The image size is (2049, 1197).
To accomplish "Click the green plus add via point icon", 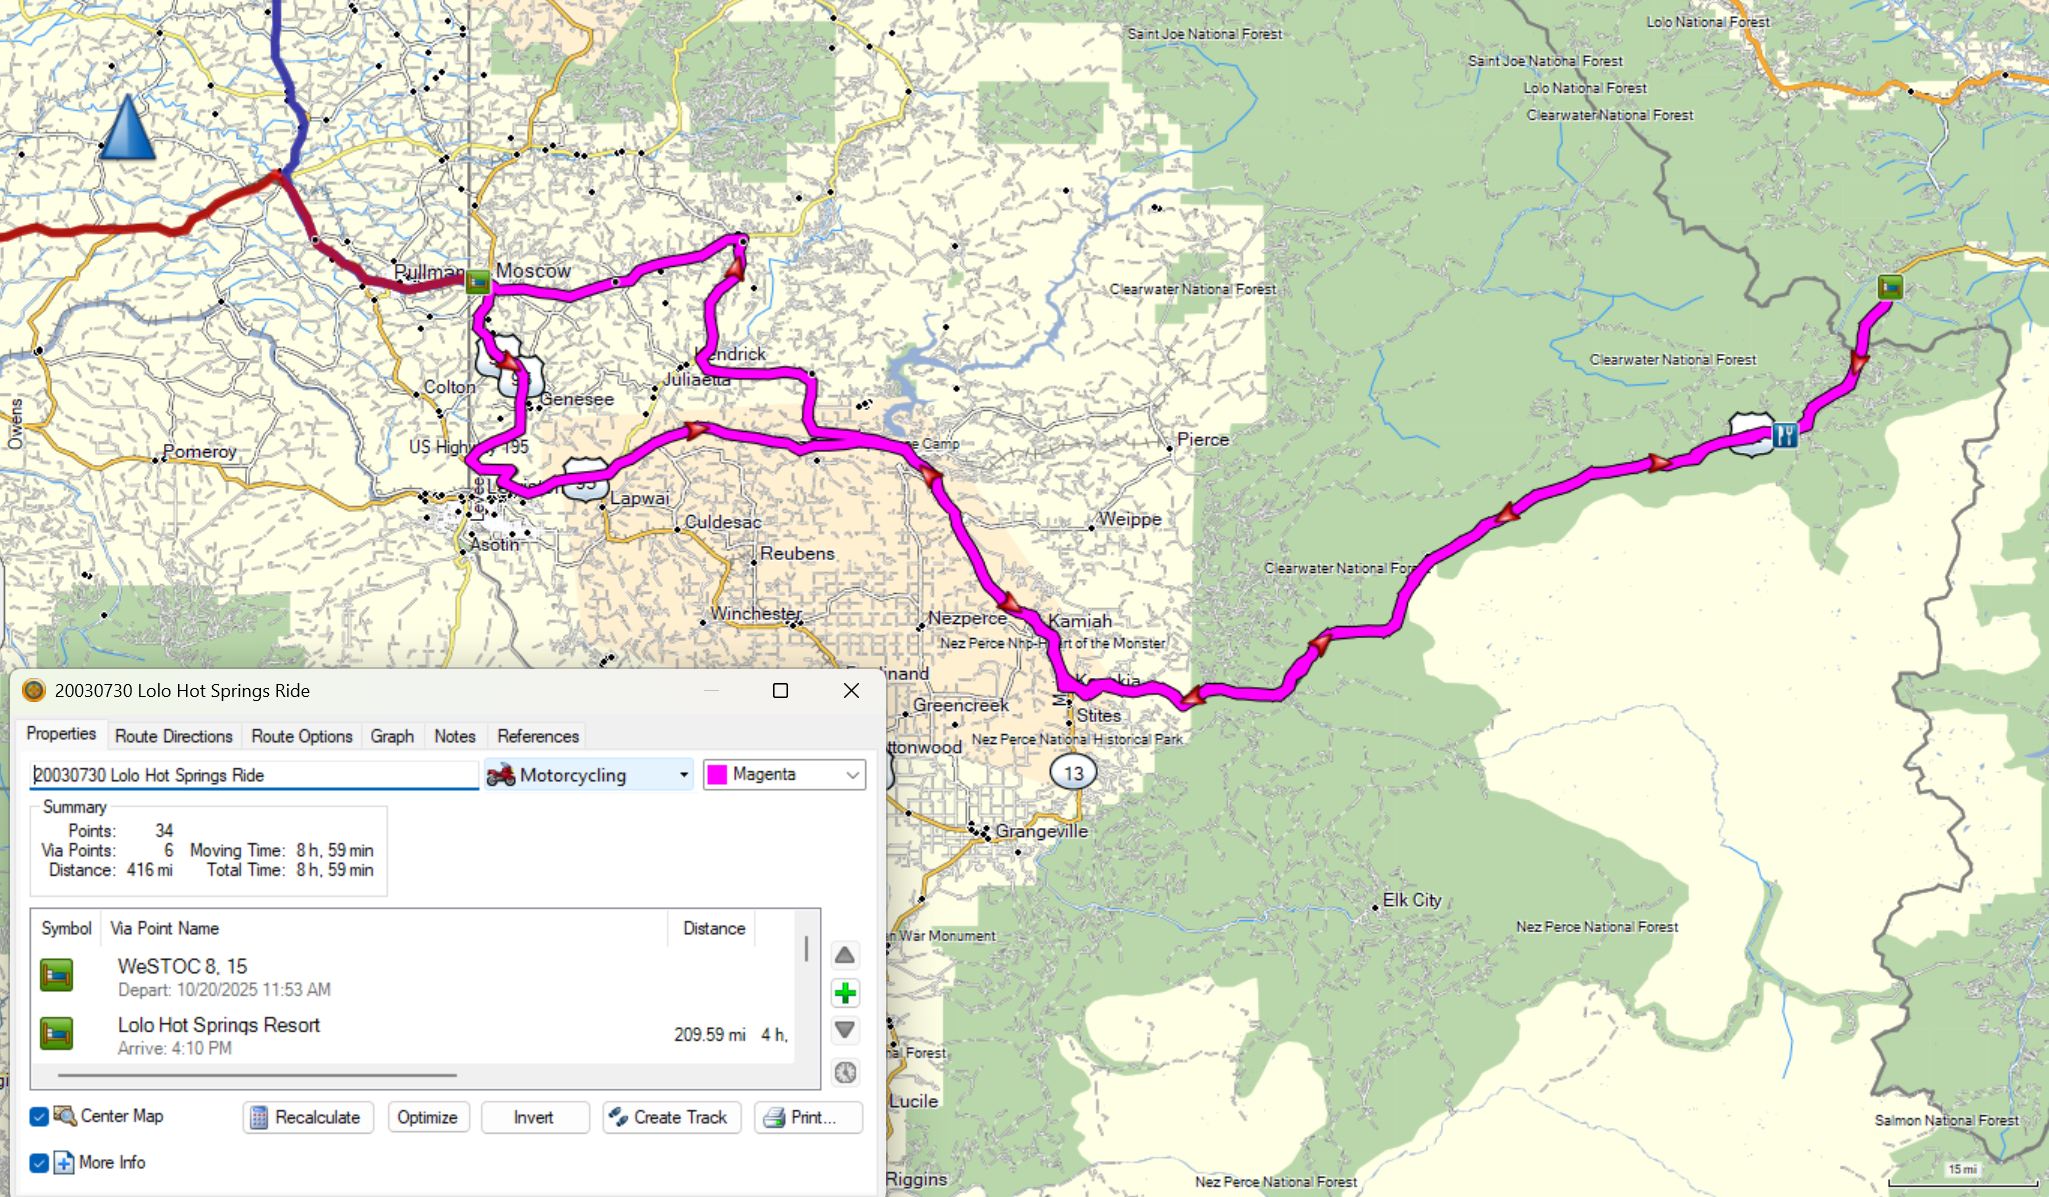I will [x=845, y=993].
